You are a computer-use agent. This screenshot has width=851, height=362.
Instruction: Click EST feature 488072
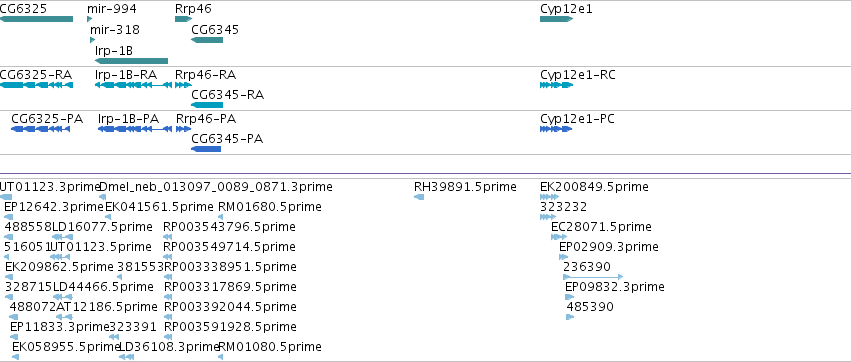point(33,307)
